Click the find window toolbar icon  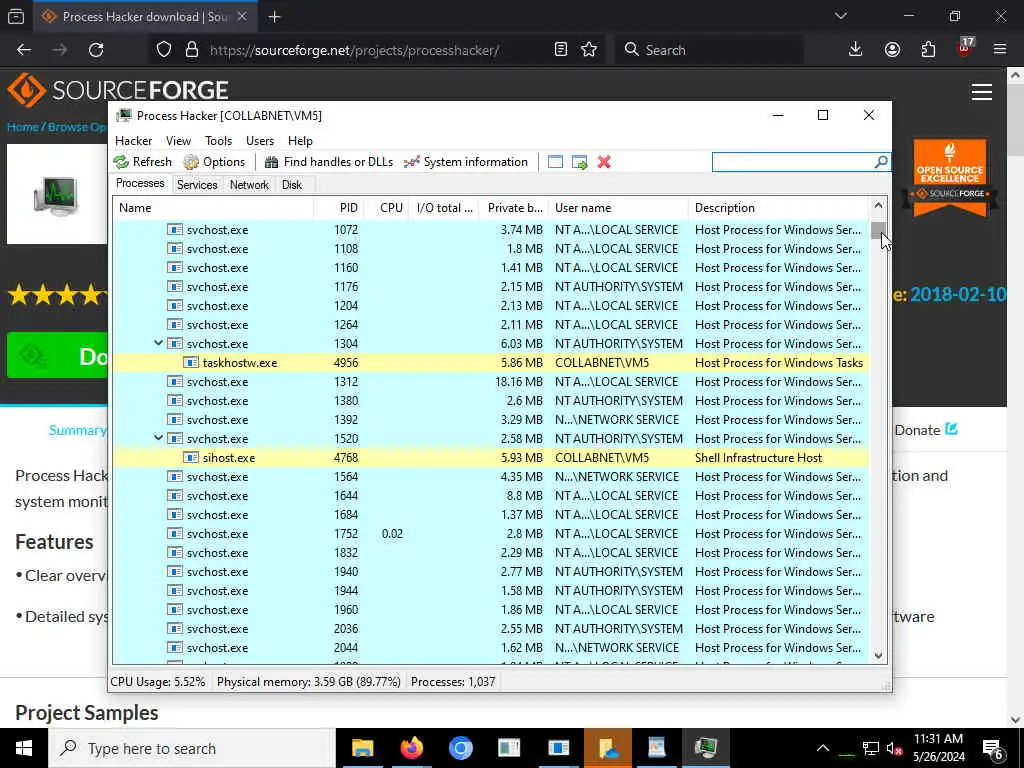(555, 162)
